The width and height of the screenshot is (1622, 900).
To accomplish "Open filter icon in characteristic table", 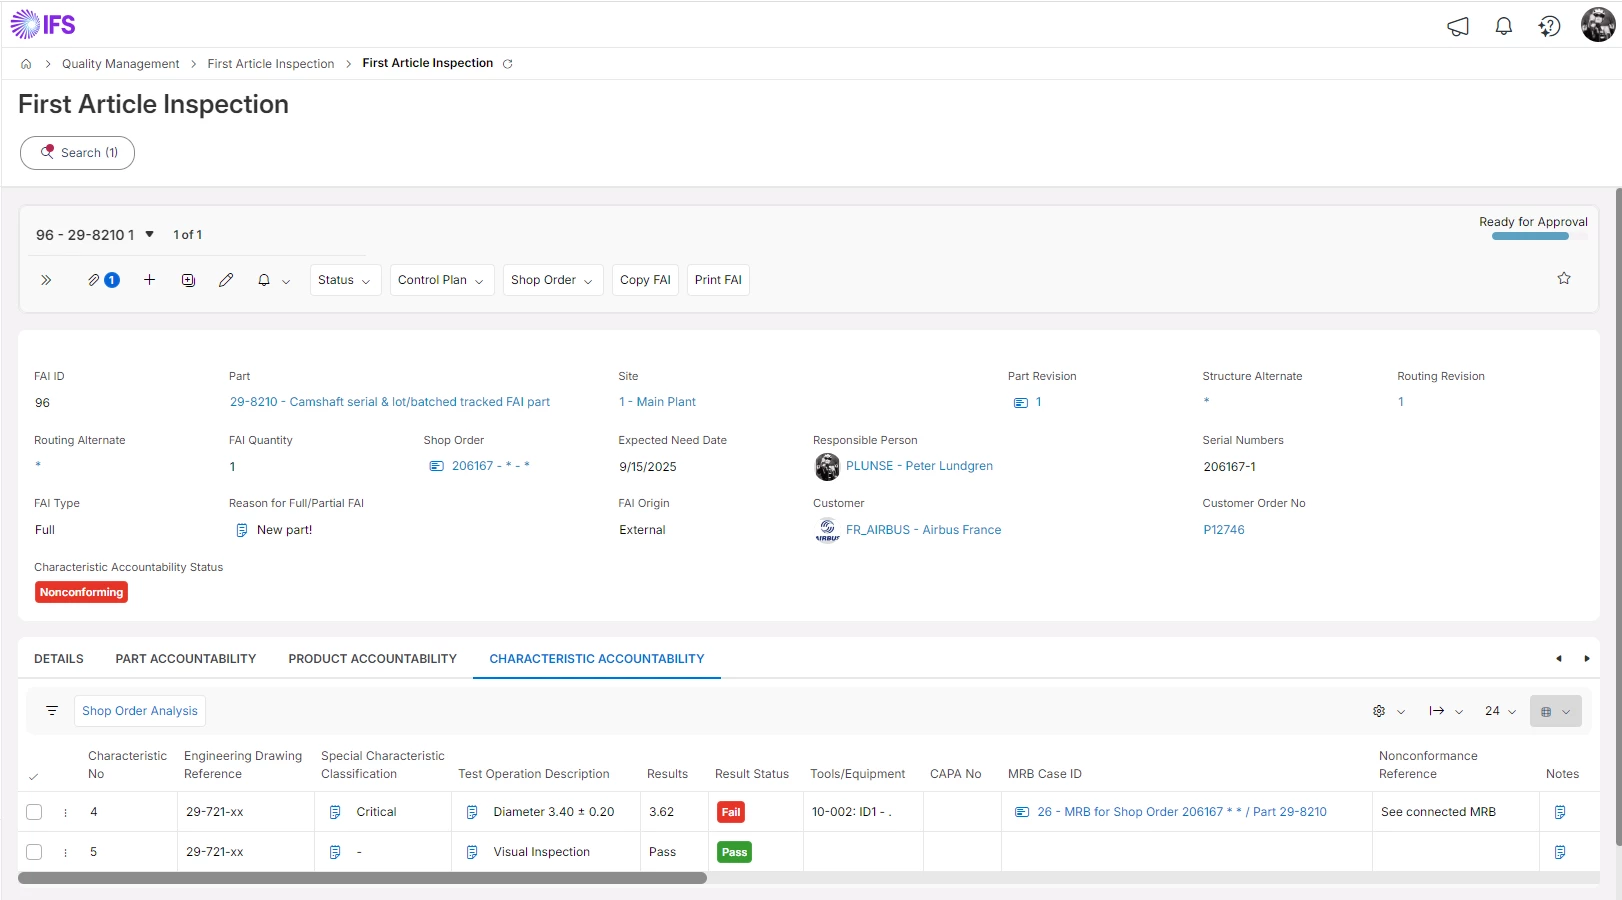I will click(52, 711).
